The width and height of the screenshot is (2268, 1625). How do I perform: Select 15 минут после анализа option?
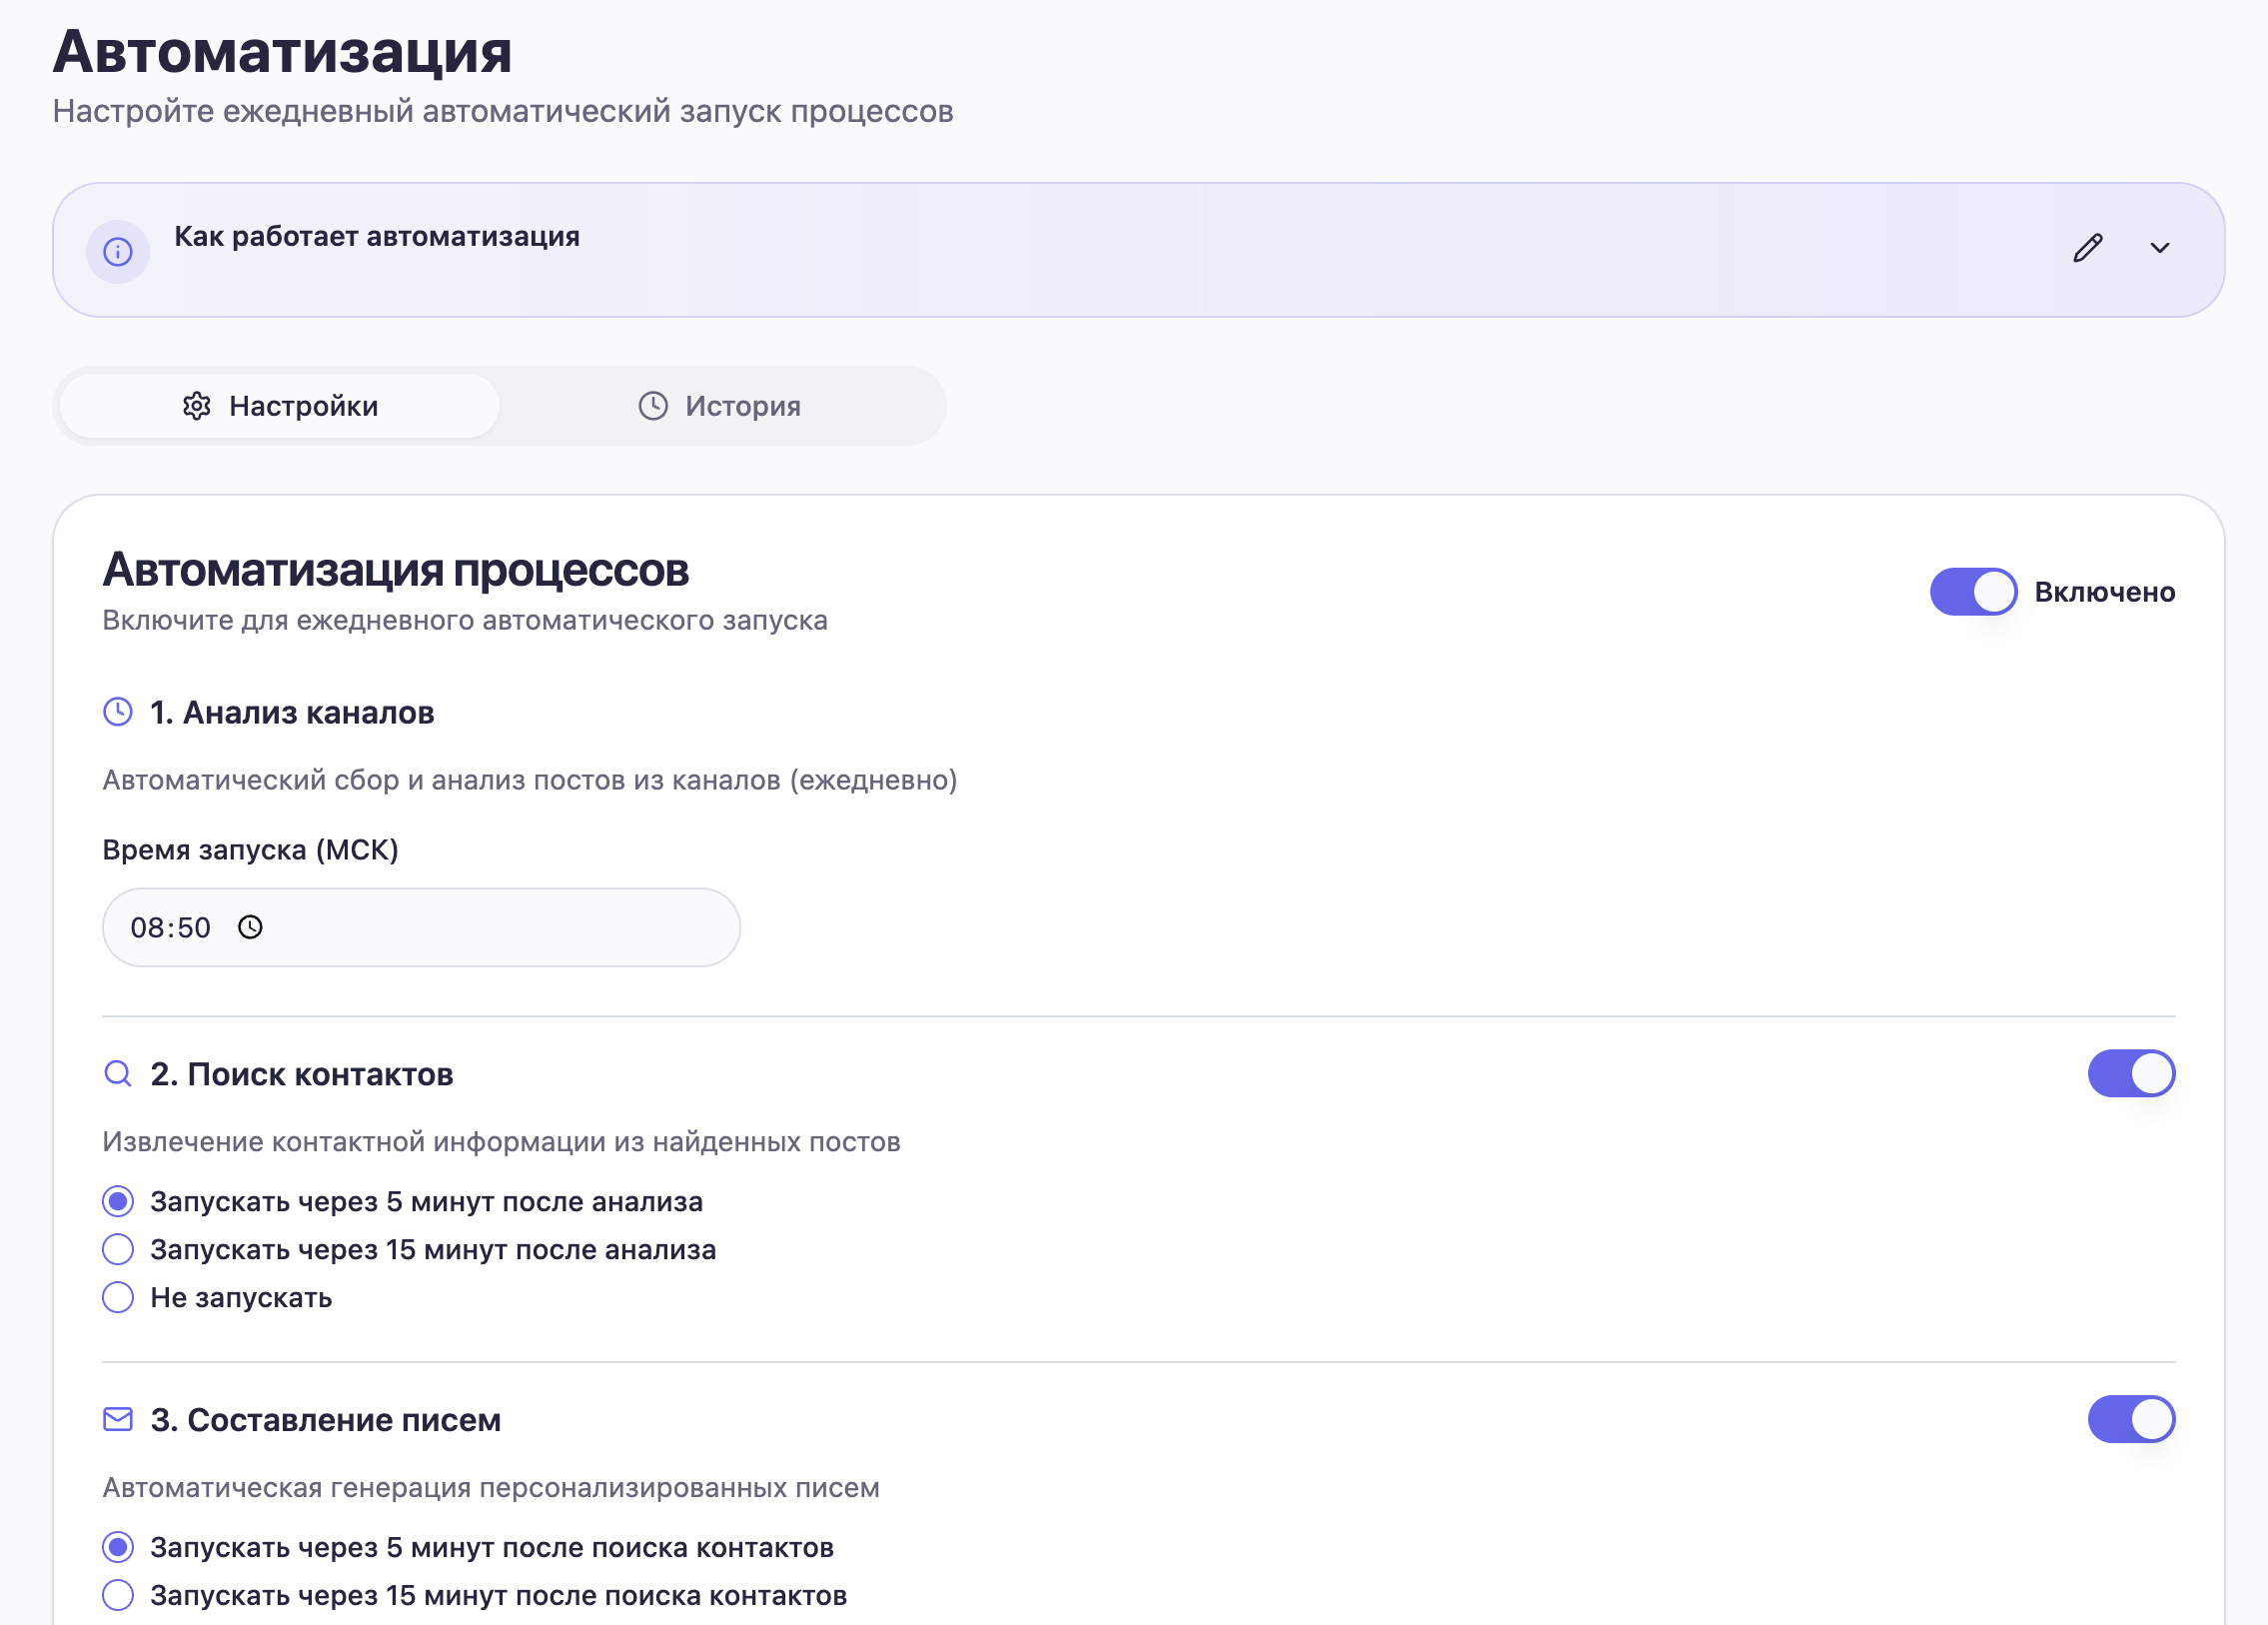click(118, 1249)
